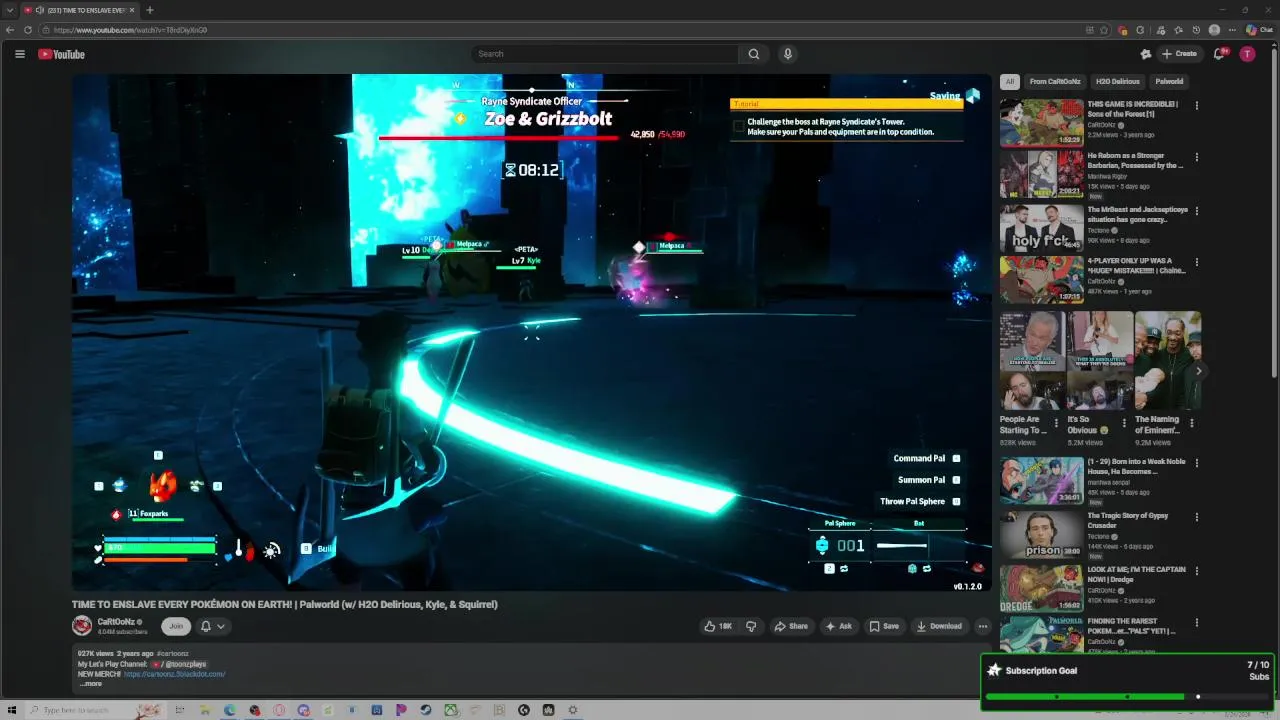Open the 'It's So Obvious' short
Viewport: 1280px width, 720px height.
click(x=1100, y=360)
